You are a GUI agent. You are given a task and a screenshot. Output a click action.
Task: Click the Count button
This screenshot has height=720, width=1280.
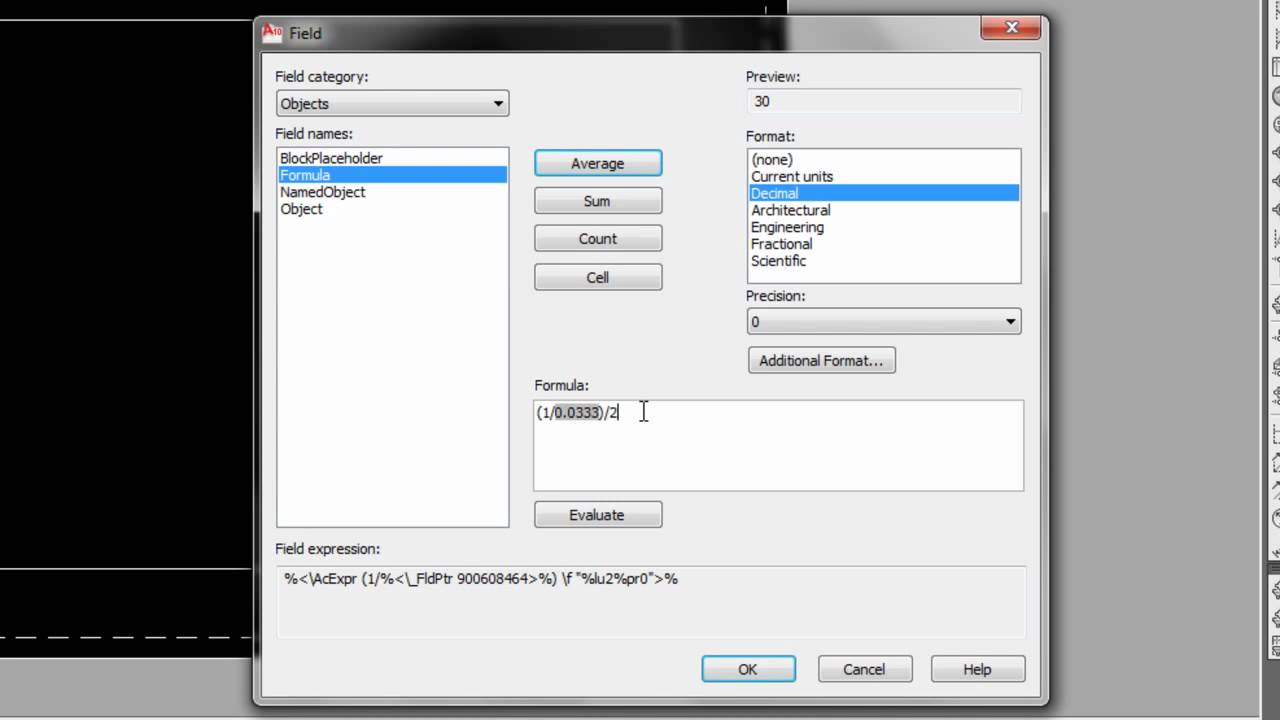pos(598,239)
